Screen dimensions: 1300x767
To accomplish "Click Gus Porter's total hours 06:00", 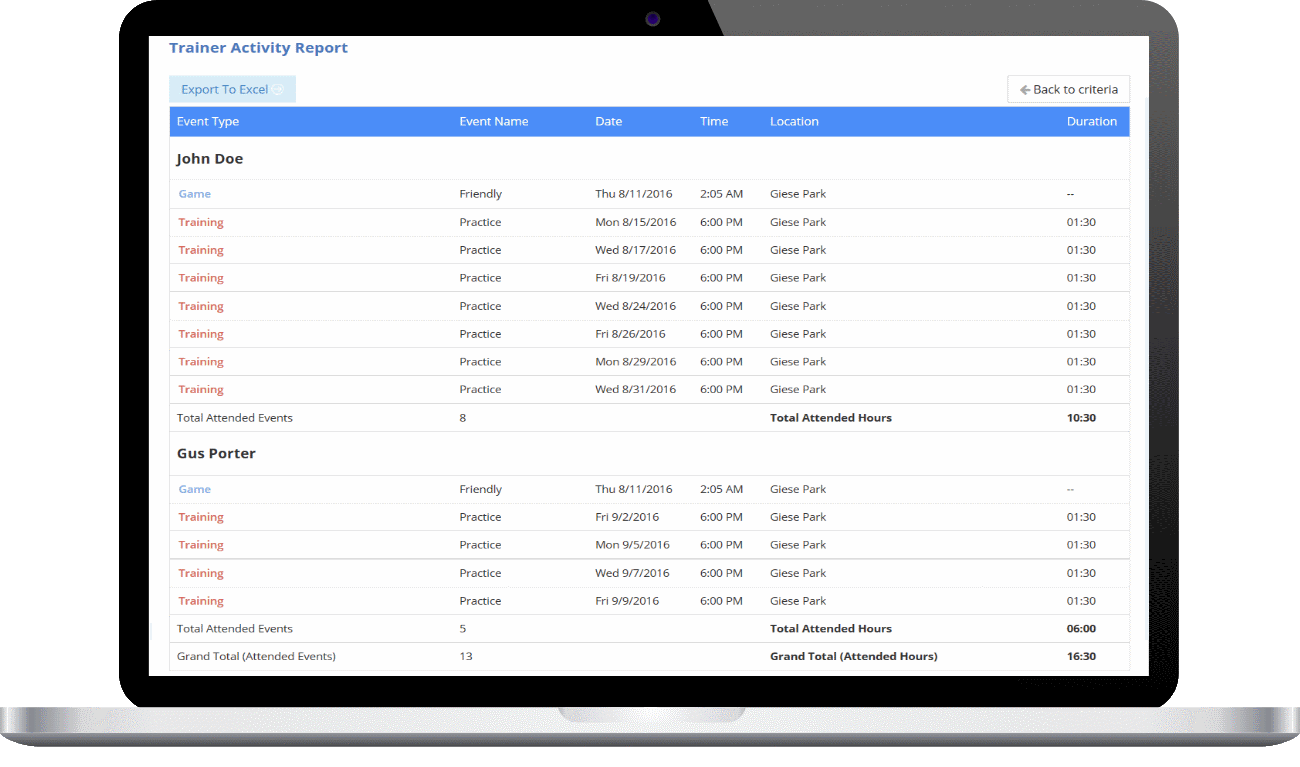I will pos(1081,629).
